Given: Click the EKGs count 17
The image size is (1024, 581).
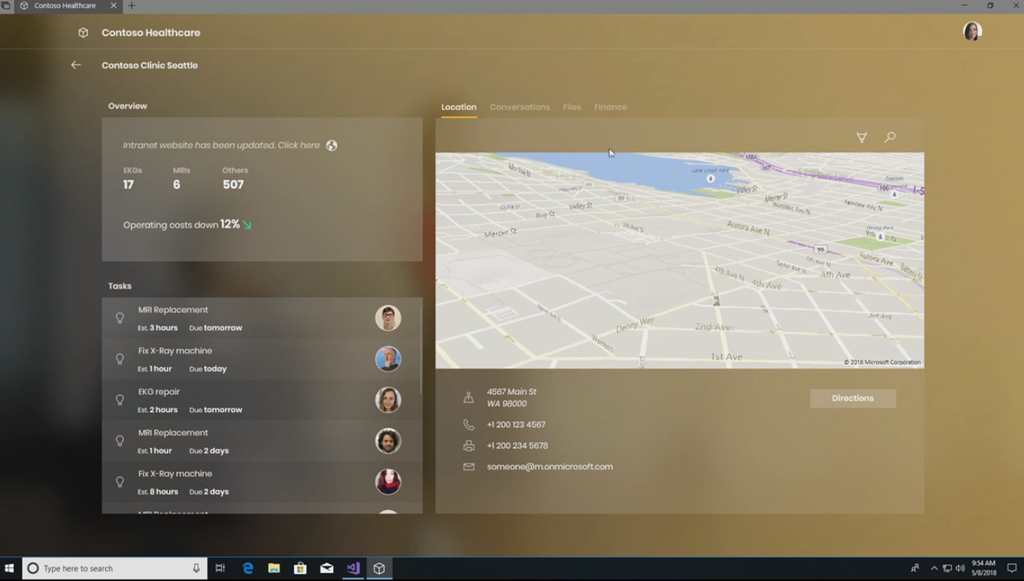Looking at the screenshot, I should pyautogui.click(x=128, y=185).
